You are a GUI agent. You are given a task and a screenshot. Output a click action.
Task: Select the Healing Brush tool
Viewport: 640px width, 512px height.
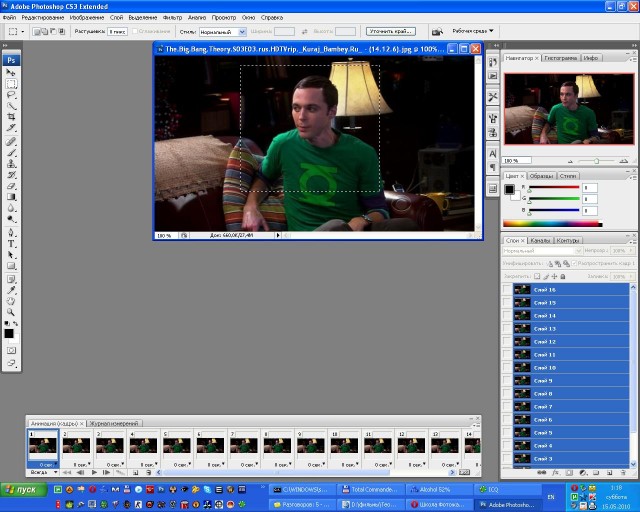coord(11,142)
